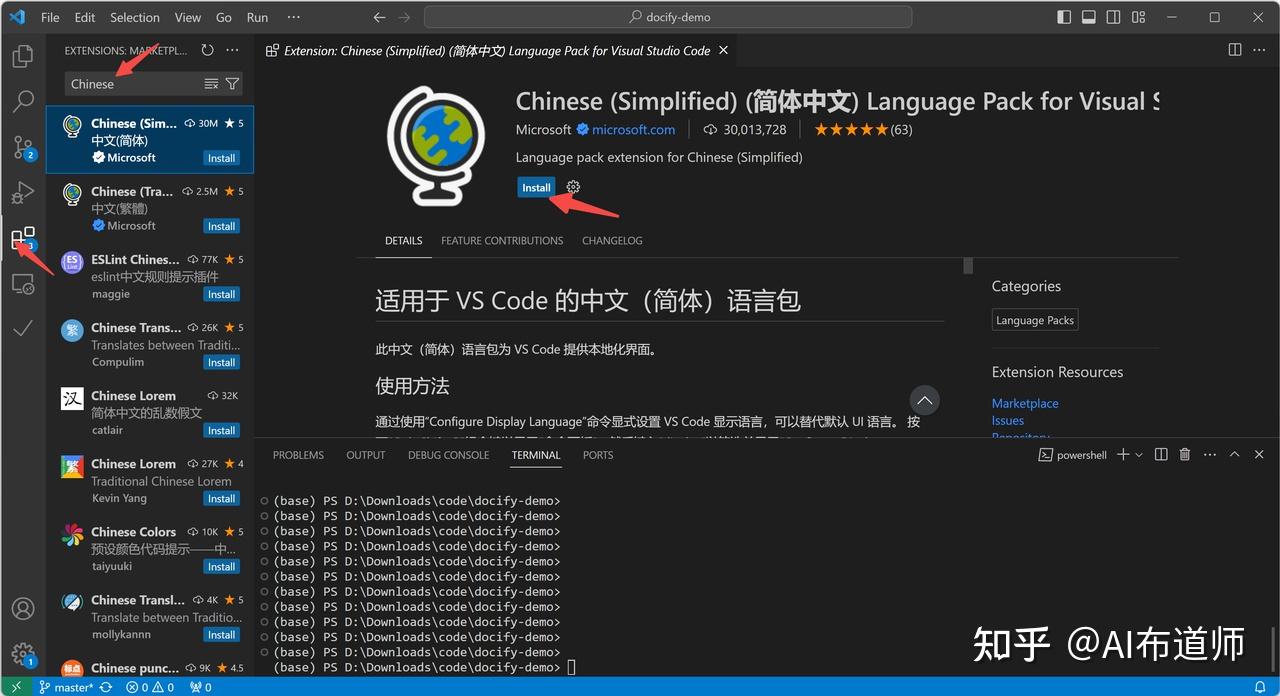1280x696 pixels.
Task: Open the Manage gear next to Install
Action: (572, 187)
